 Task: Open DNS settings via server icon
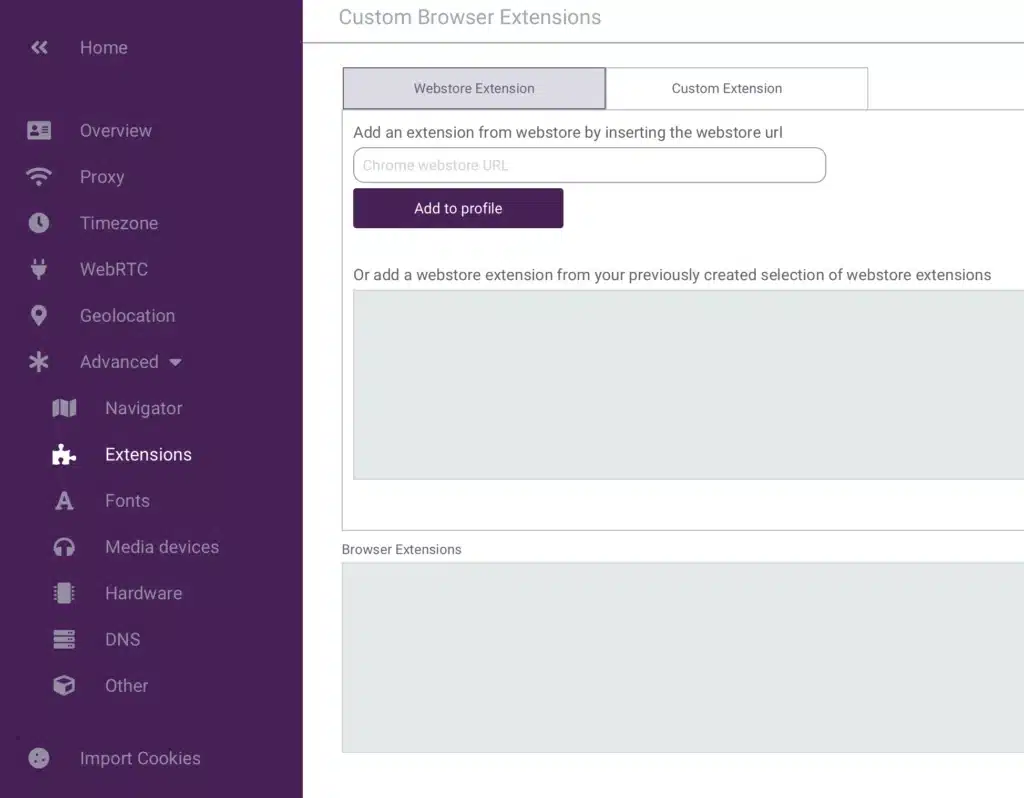pos(64,638)
